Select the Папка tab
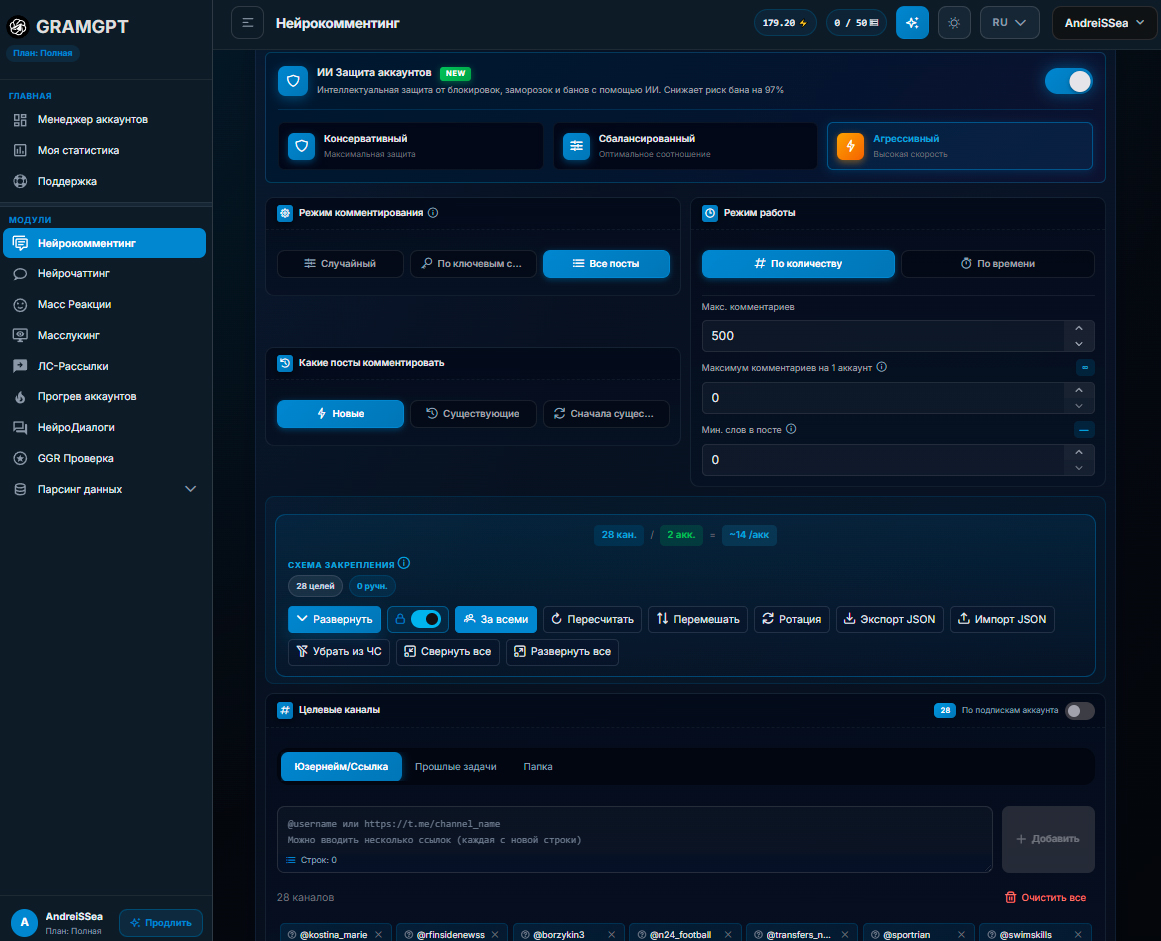Viewport: 1161px width, 941px height. coord(538,767)
